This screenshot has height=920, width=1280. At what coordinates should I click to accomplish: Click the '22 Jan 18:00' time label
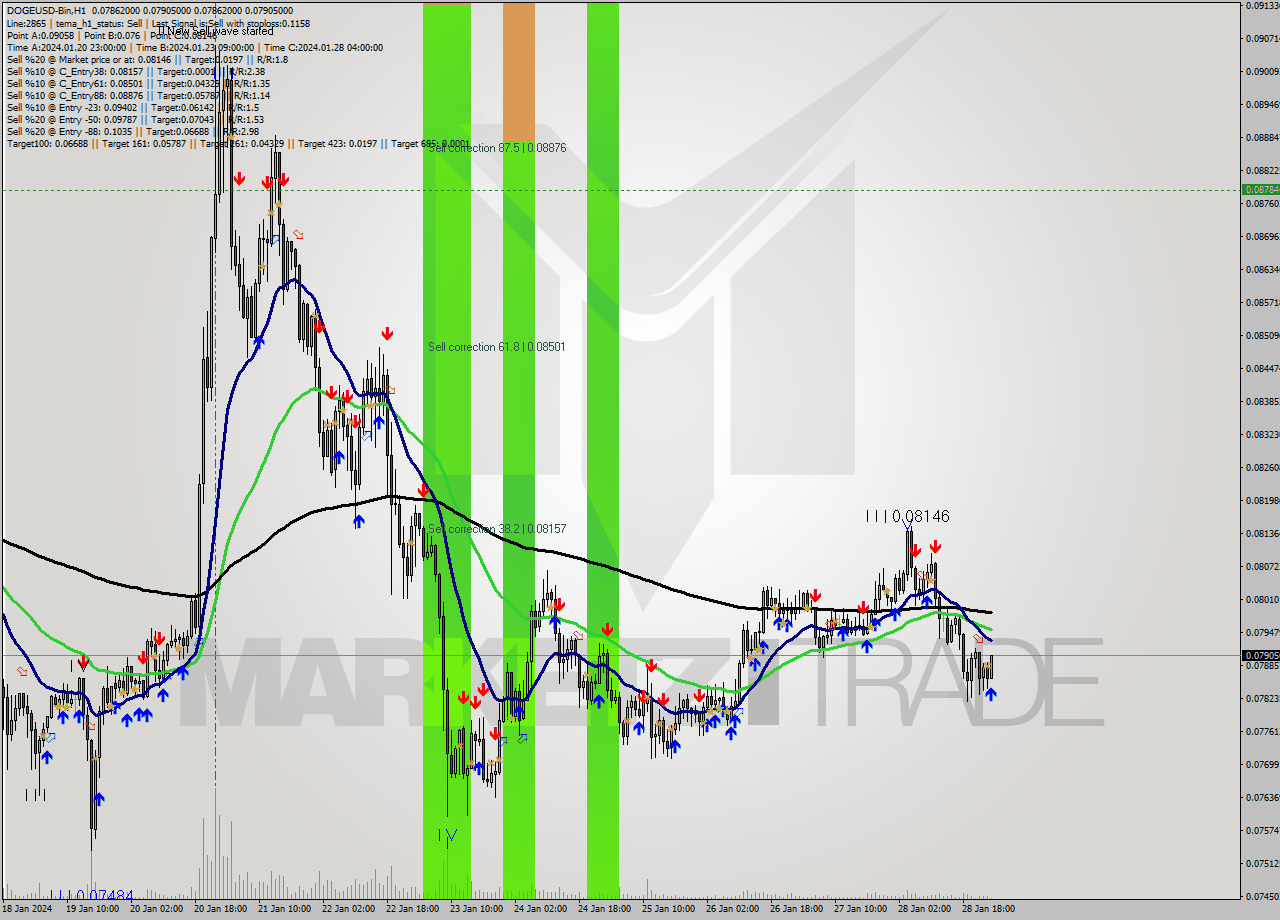click(x=412, y=909)
